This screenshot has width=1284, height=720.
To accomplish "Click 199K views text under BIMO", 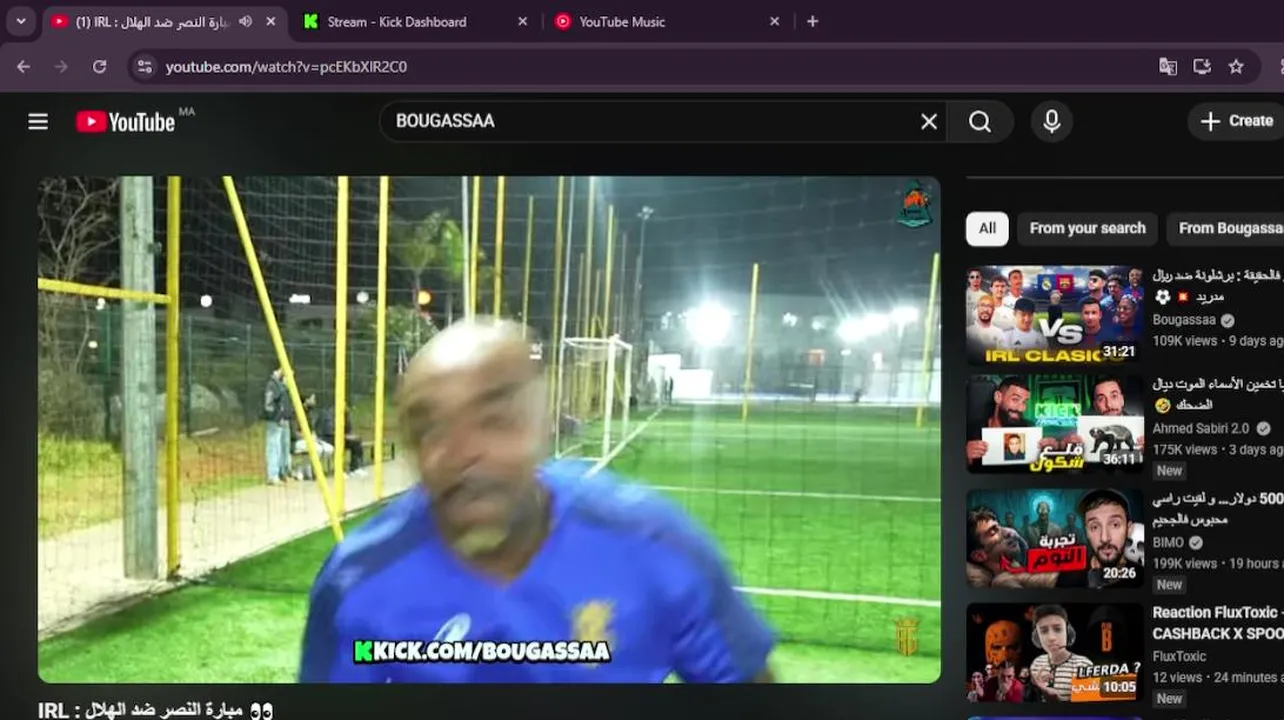I will coord(1185,563).
